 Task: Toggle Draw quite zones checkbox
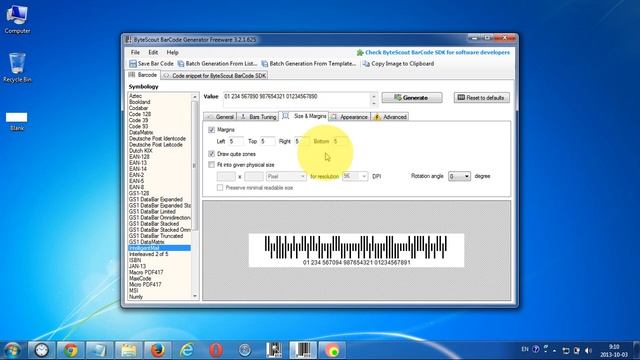[x=211, y=154]
